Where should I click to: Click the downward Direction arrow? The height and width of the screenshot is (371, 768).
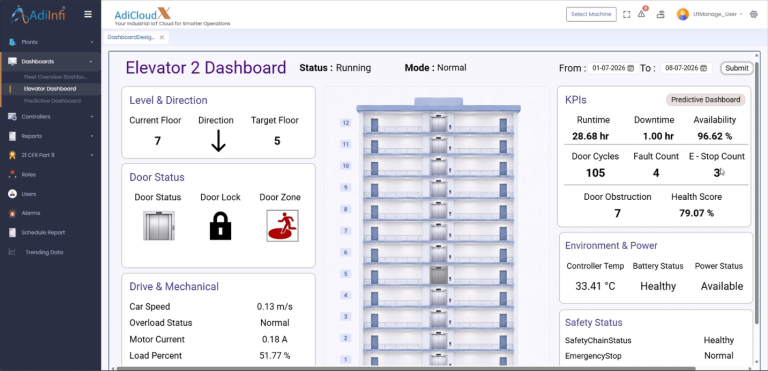(218, 141)
